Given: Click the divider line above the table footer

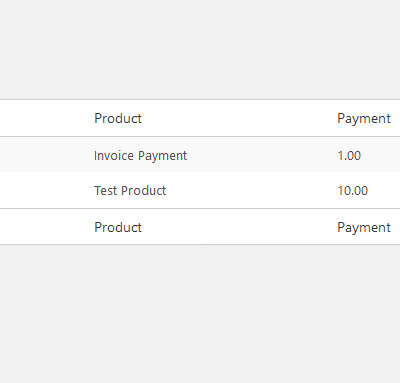Looking at the screenshot, I should pyautogui.click(x=200, y=209).
